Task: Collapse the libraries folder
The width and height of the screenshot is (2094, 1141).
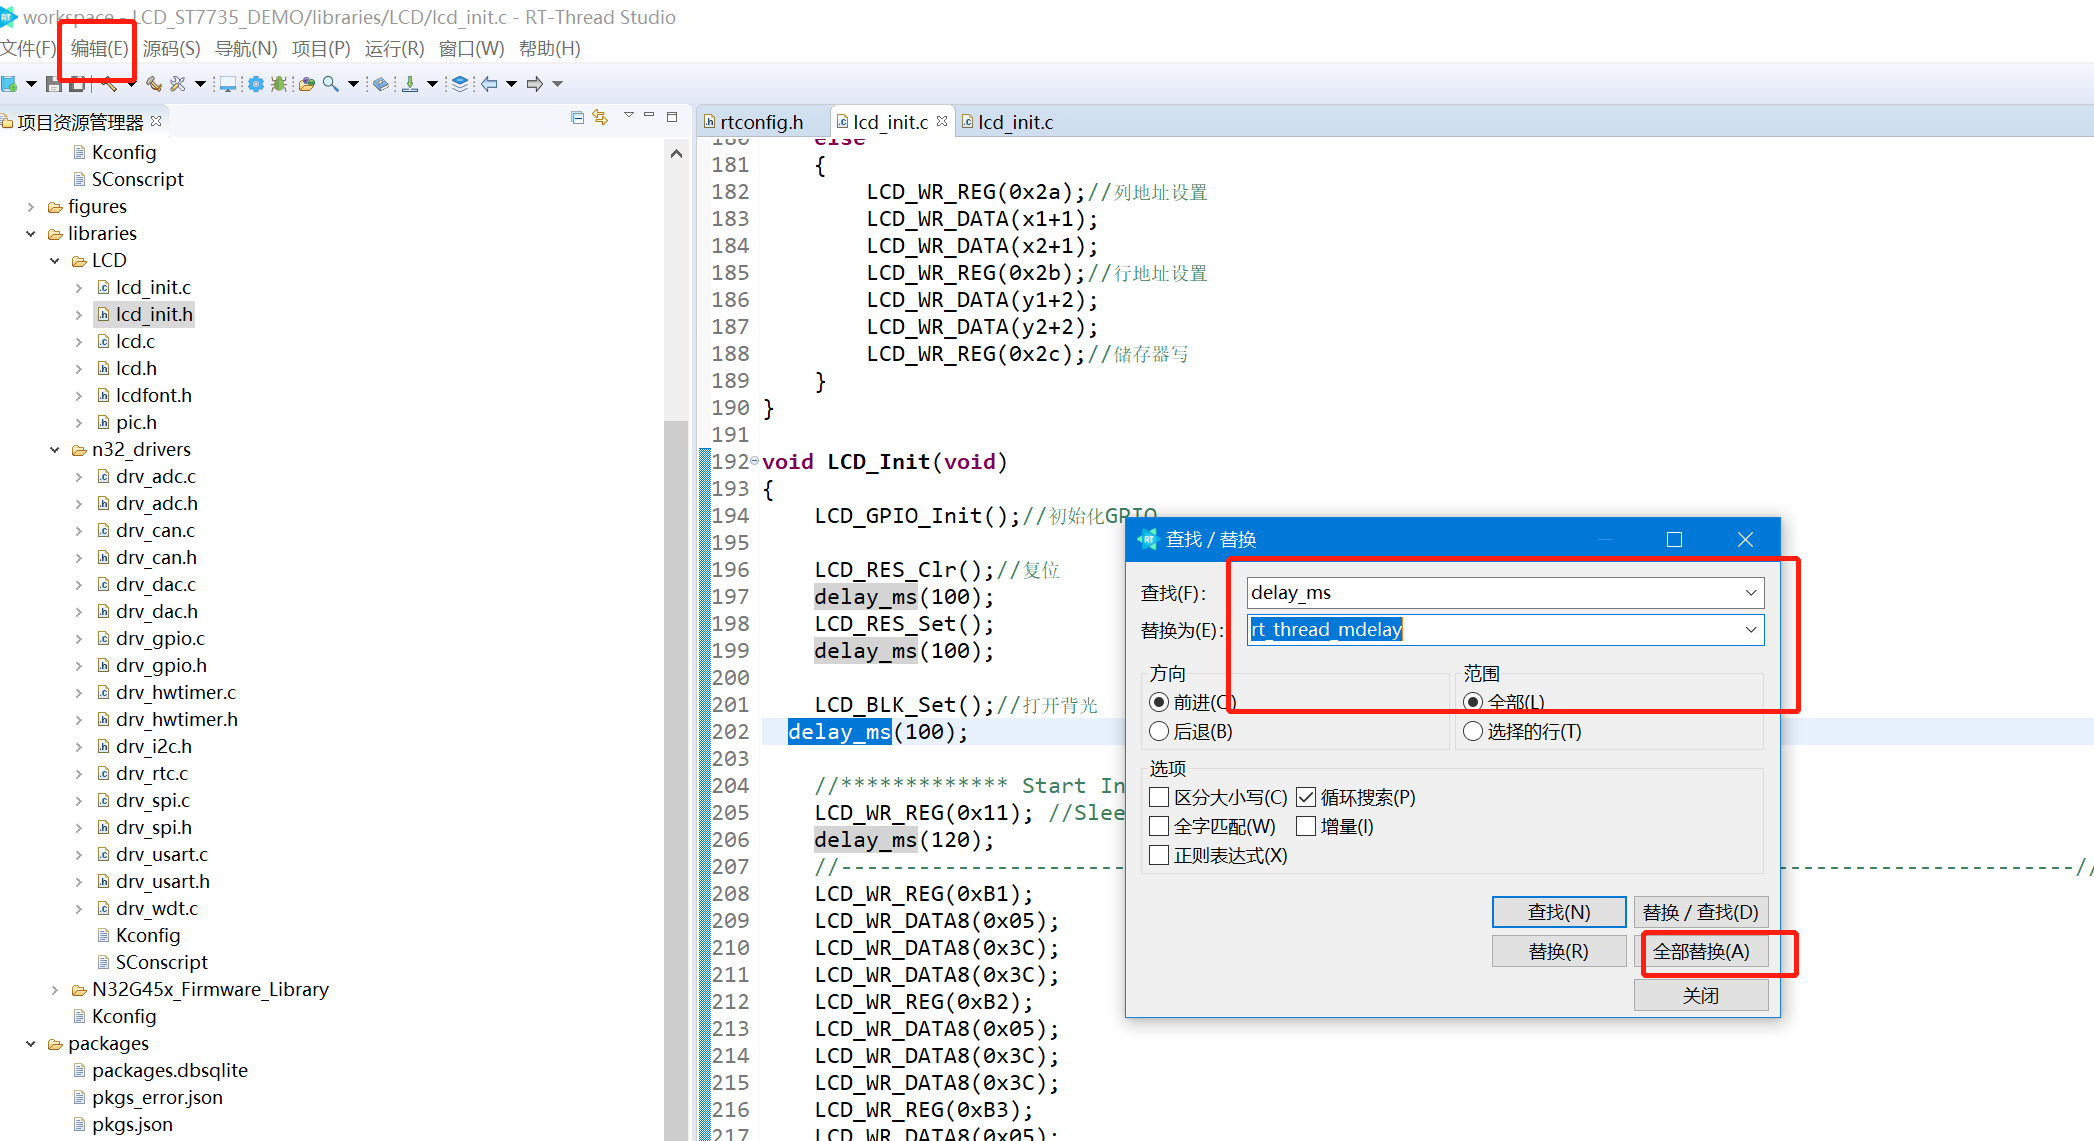Action: coord(31,234)
